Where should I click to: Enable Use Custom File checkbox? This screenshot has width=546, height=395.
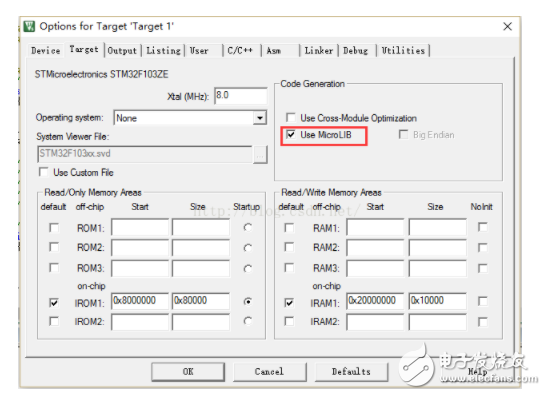click(x=44, y=172)
